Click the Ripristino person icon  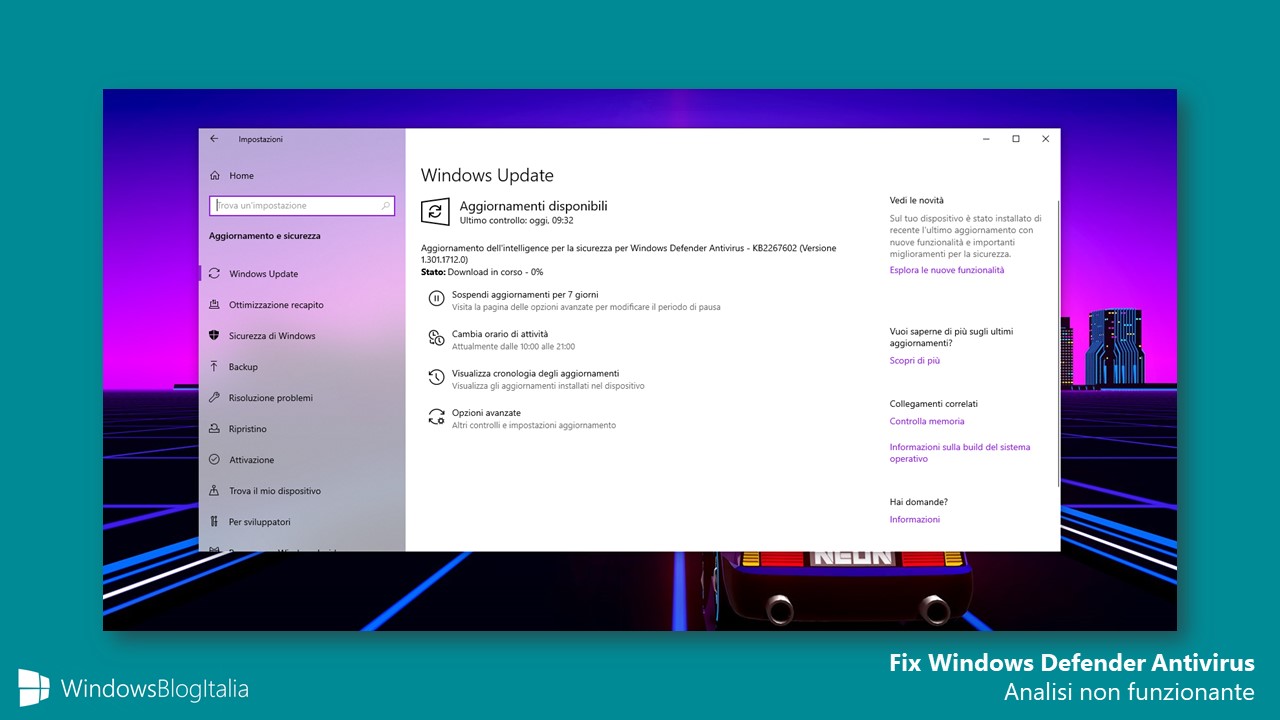coord(214,428)
